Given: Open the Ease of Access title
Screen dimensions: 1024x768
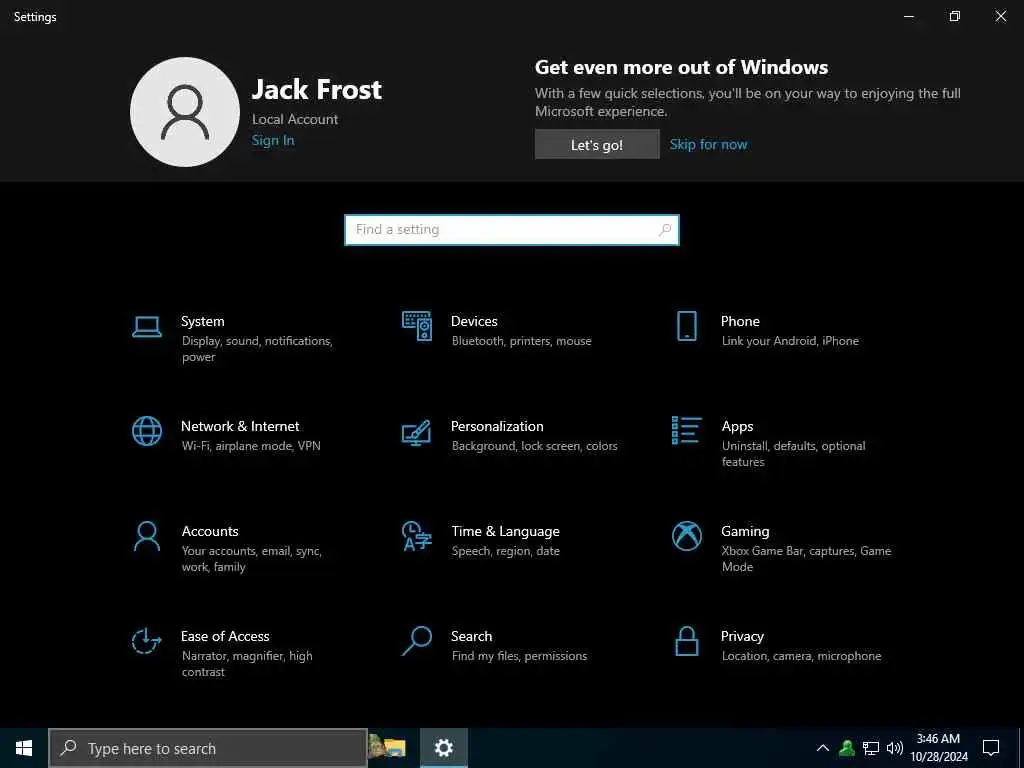Looking at the screenshot, I should 225,636.
